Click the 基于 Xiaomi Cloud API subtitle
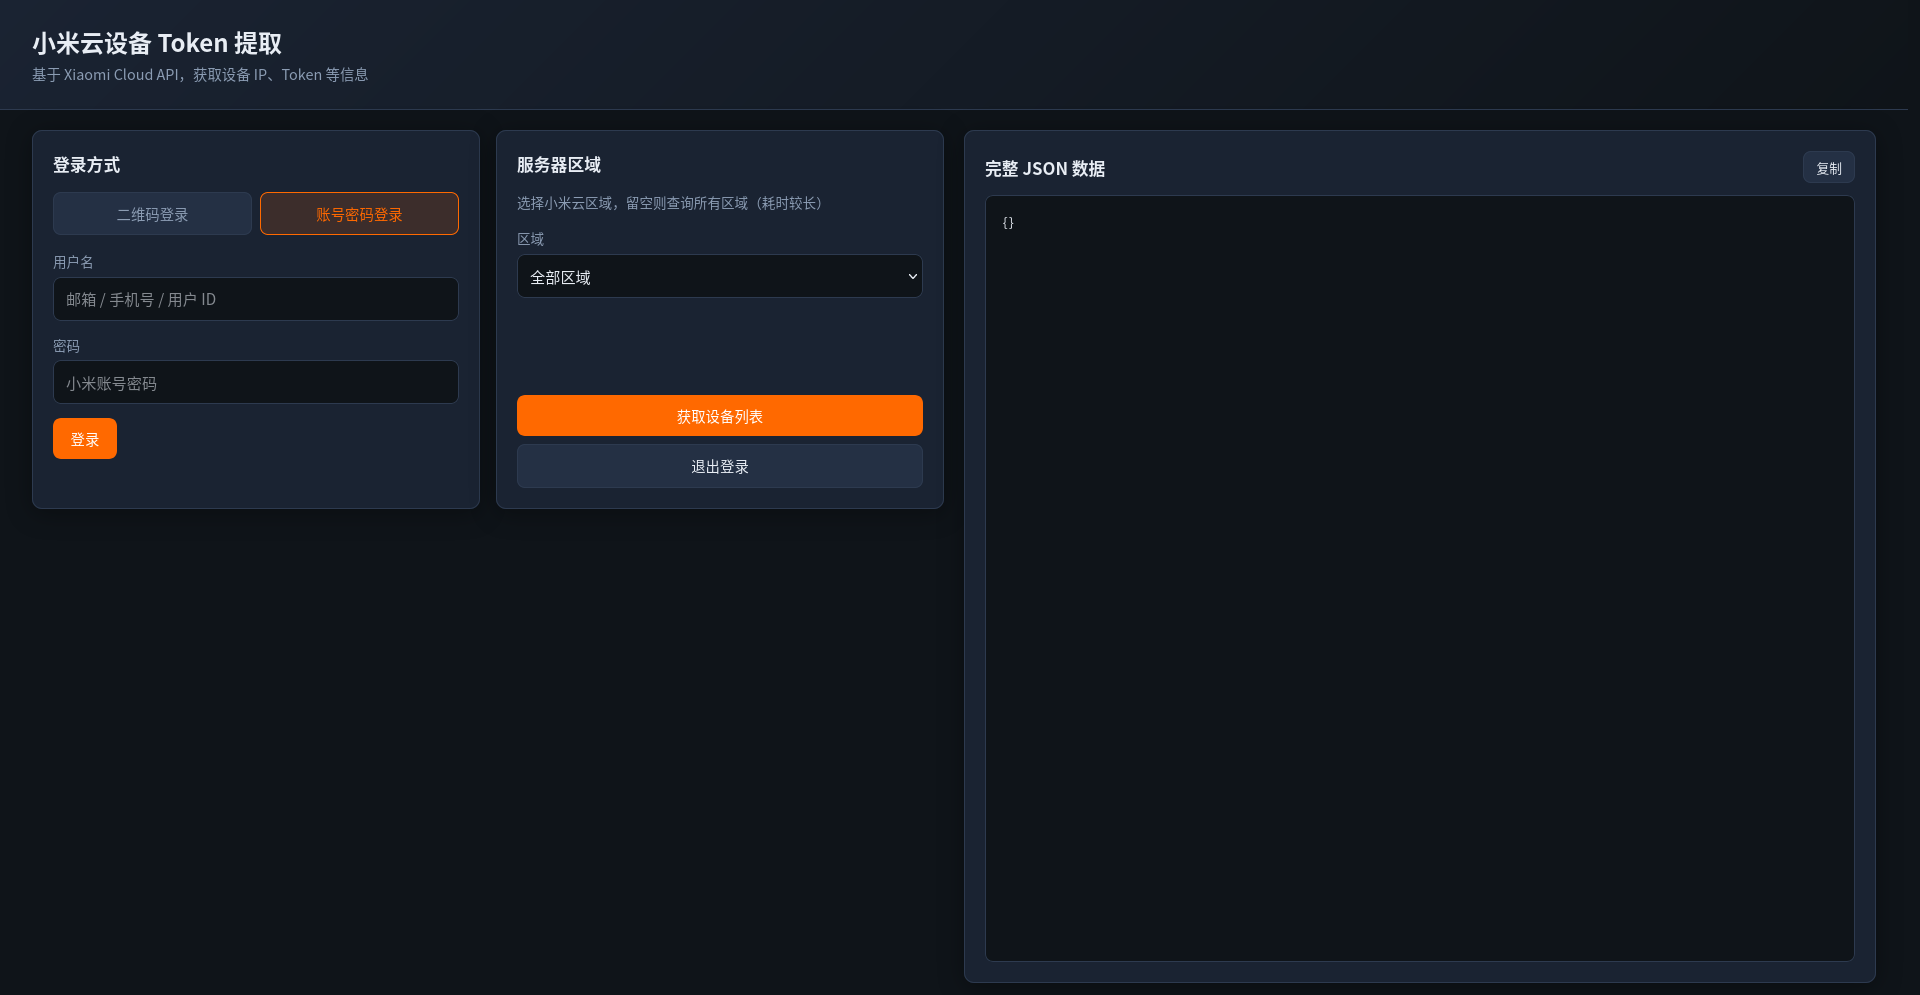1920x995 pixels. click(x=200, y=75)
